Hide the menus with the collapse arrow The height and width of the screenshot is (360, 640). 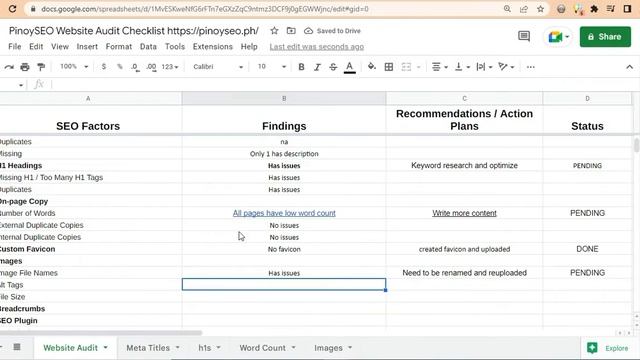[x=629, y=67]
